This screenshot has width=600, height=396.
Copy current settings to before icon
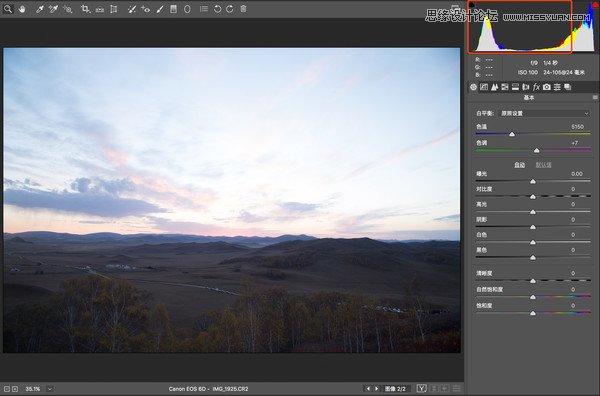point(445,388)
